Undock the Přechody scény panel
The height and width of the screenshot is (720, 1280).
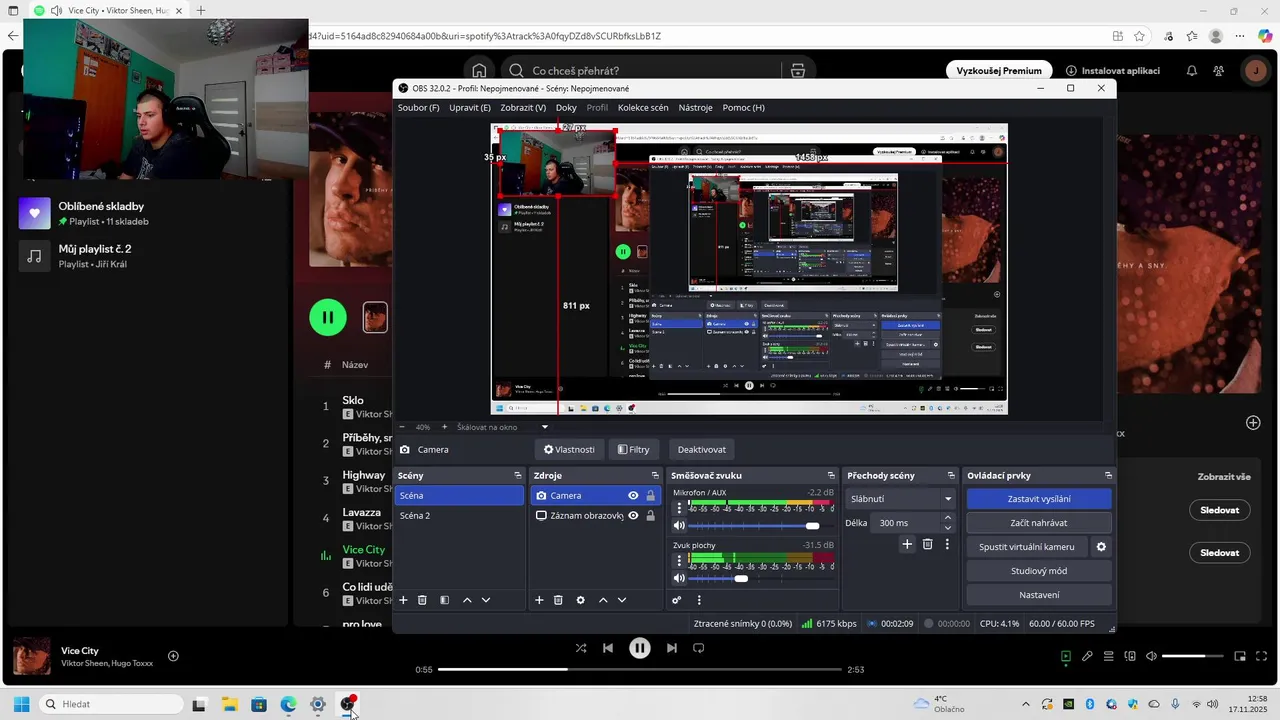click(x=950, y=476)
